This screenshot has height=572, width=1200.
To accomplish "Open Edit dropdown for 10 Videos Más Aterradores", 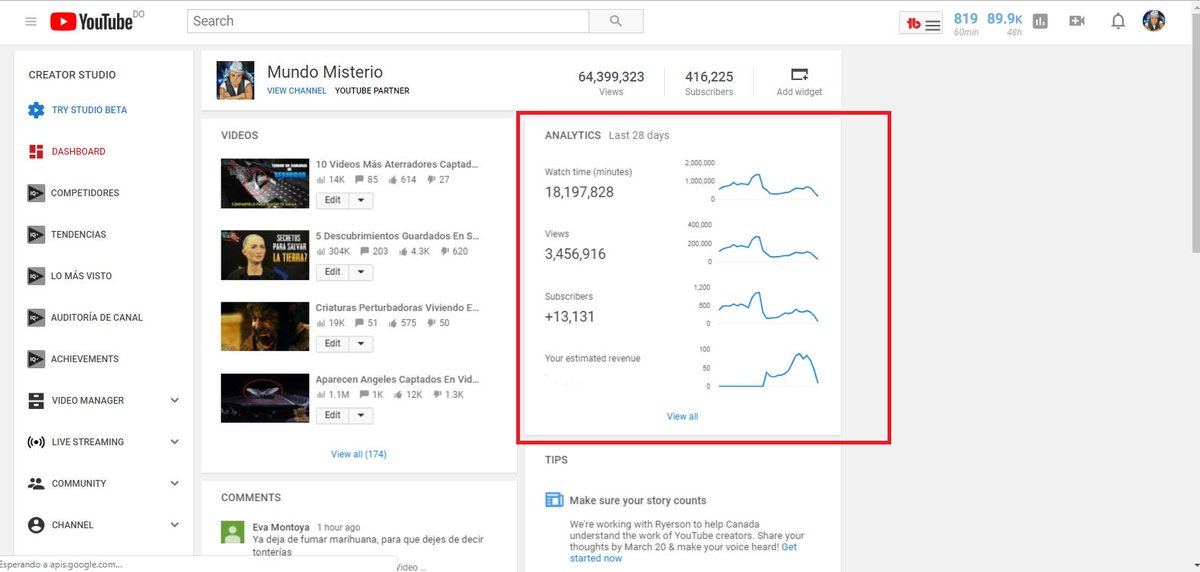I will [x=360, y=200].
